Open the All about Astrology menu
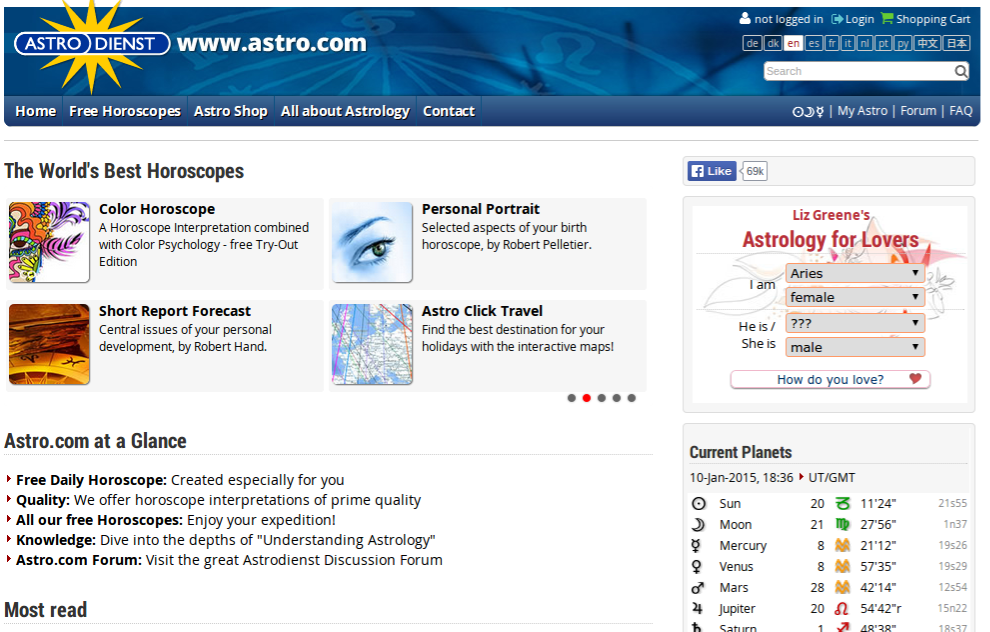The width and height of the screenshot is (990, 632). (345, 111)
